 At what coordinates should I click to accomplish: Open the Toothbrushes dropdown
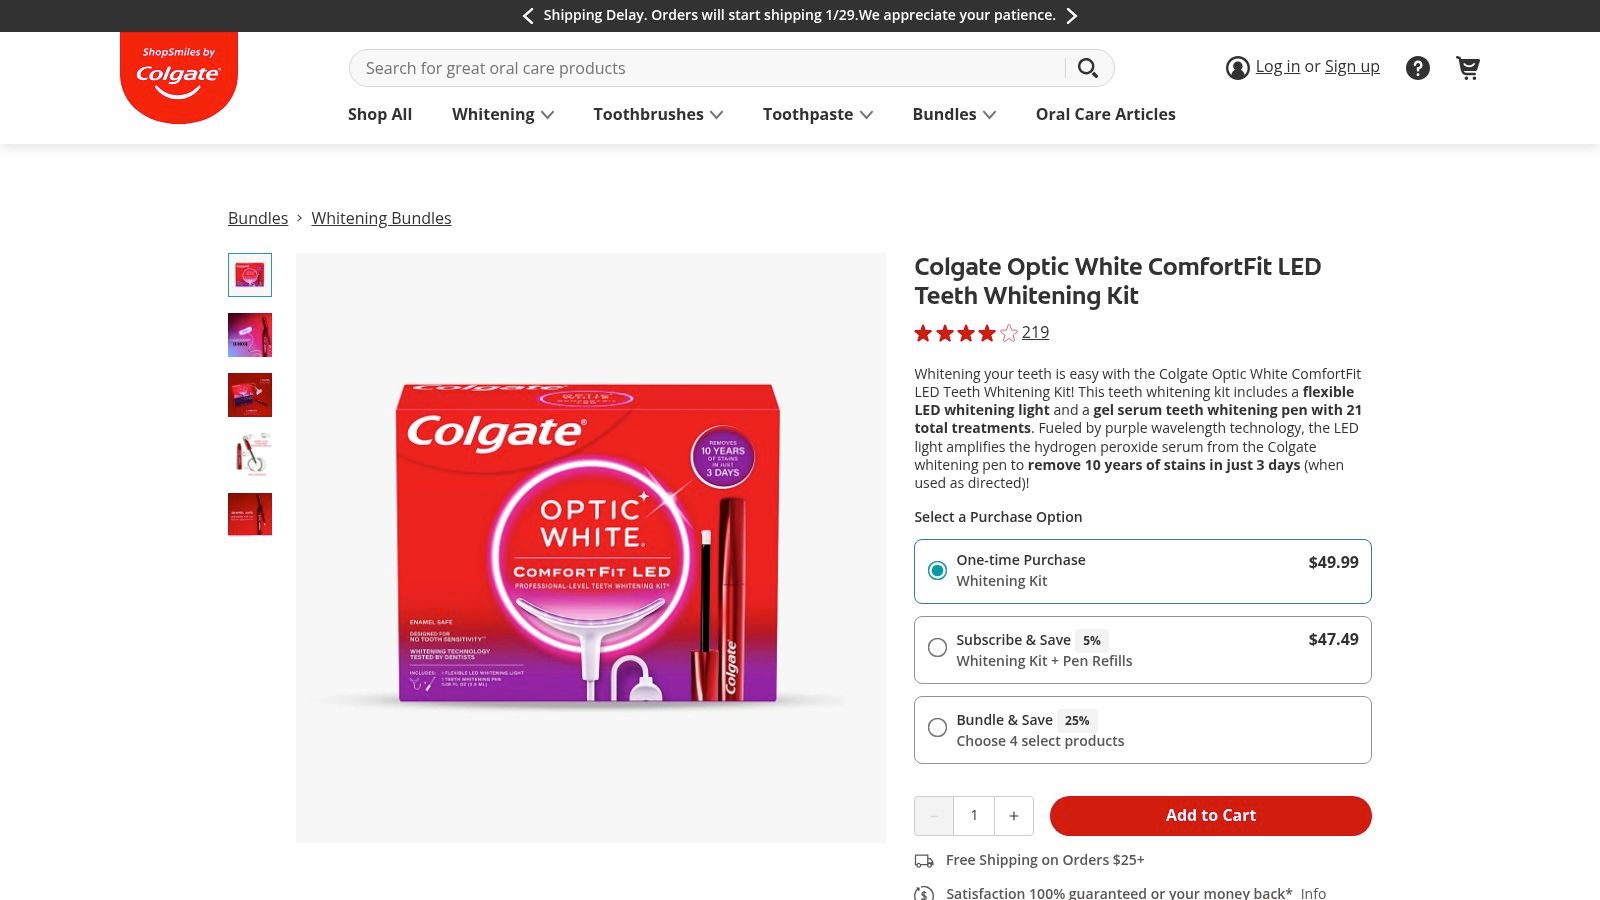click(657, 114)
